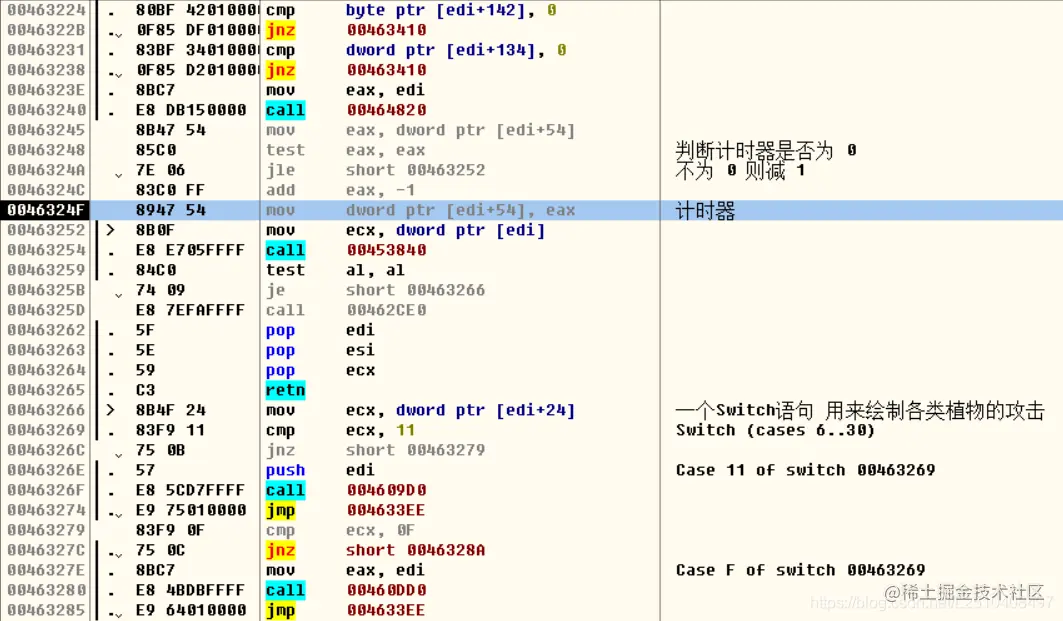Click cmp ecx, 11 instruction
1063x621 pixels.
tap(340, 430)
